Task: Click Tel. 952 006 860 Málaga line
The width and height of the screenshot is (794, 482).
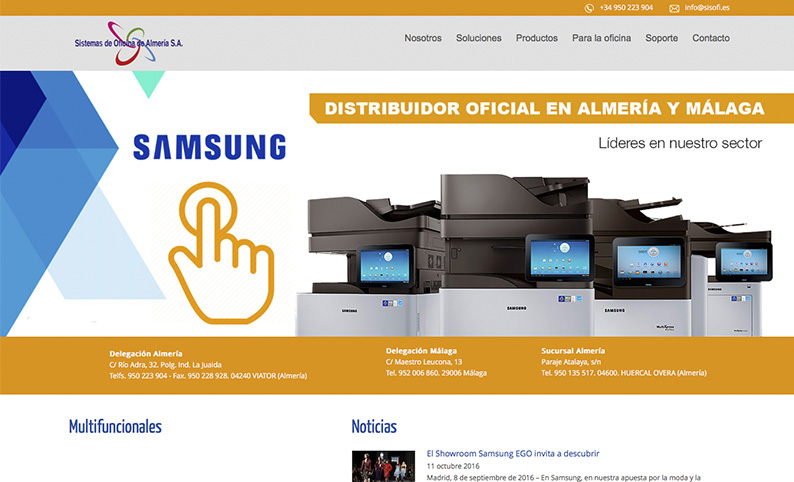Action: coord(436,373)
